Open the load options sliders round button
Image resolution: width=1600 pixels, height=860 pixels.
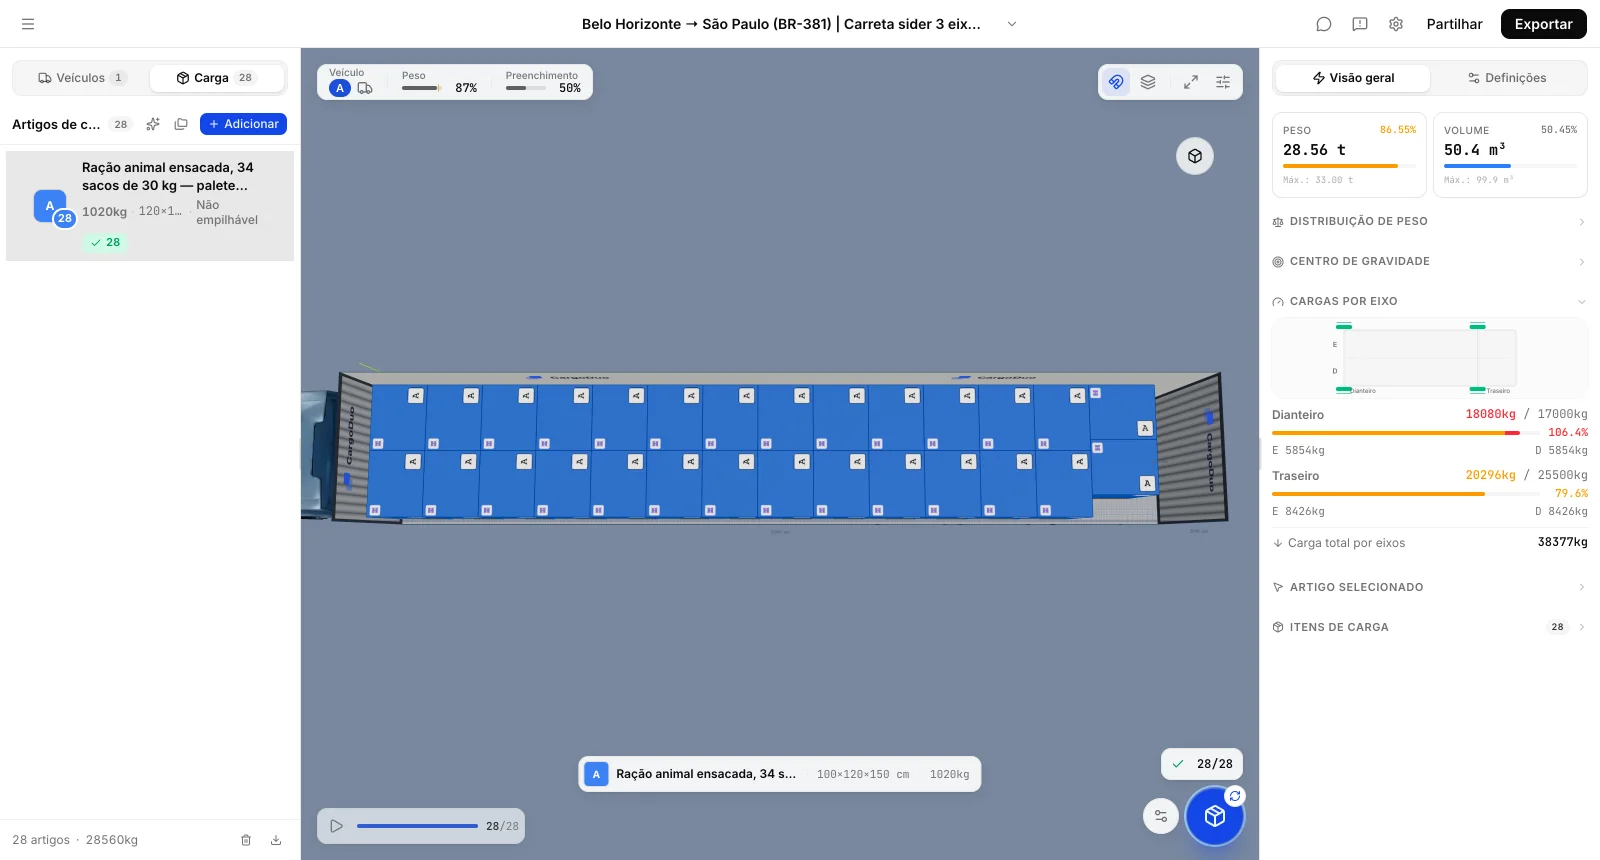[x=1161, y=816]
